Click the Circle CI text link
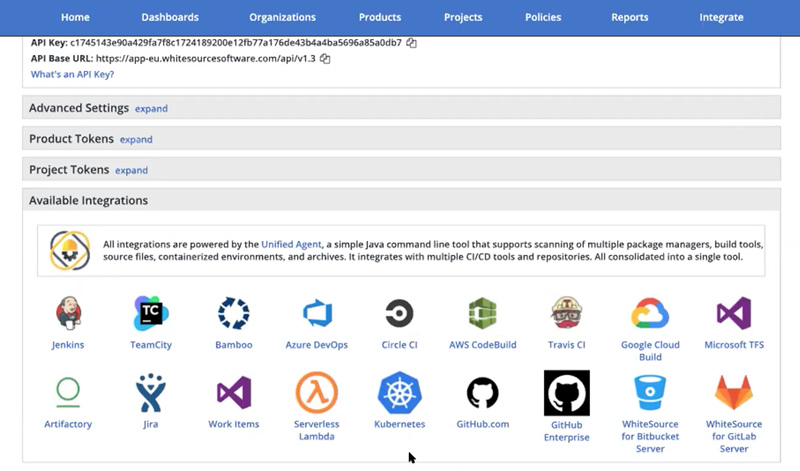The height and width of the screenshot is (471, 800). click(399, 345)
